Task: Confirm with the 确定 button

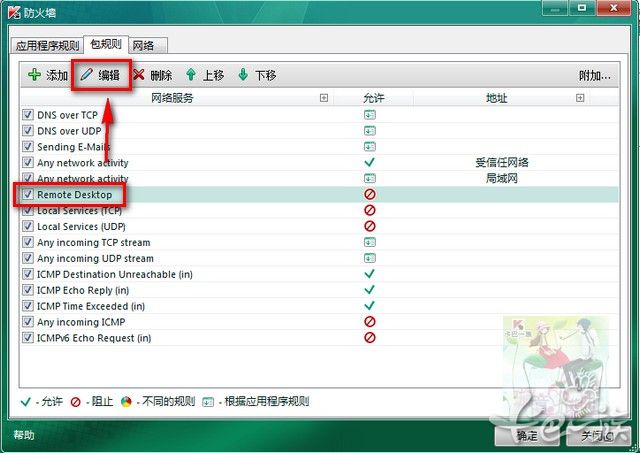Action: [x=527, y=436]
